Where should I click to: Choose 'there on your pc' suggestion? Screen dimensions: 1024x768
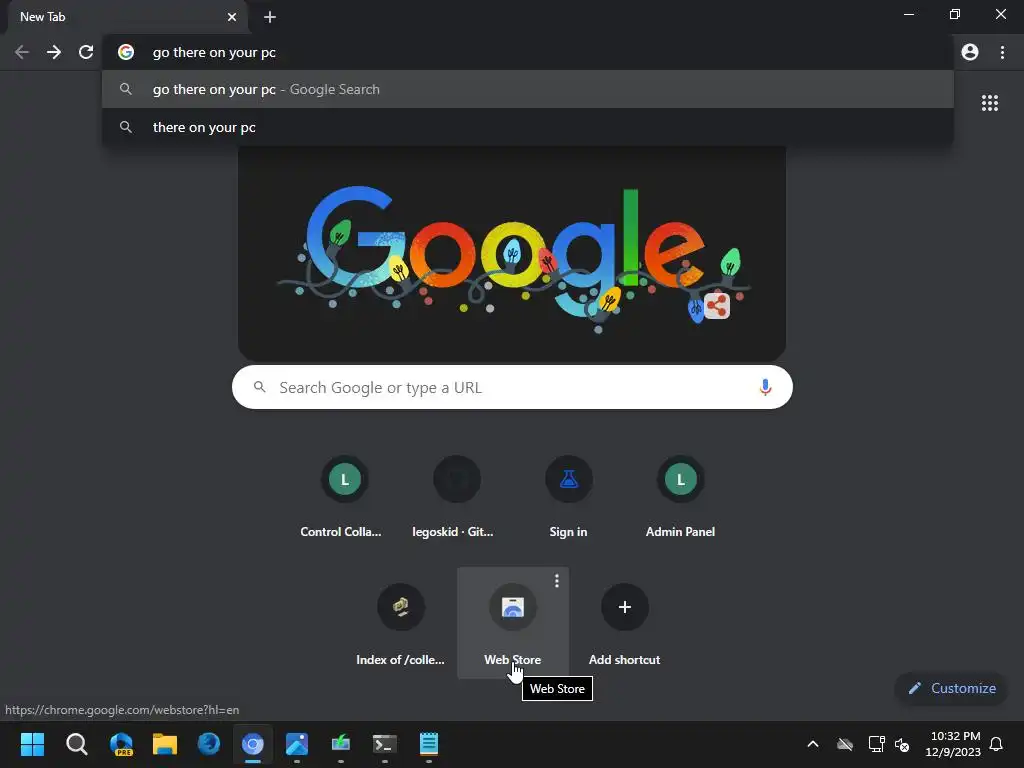[528, 127]
